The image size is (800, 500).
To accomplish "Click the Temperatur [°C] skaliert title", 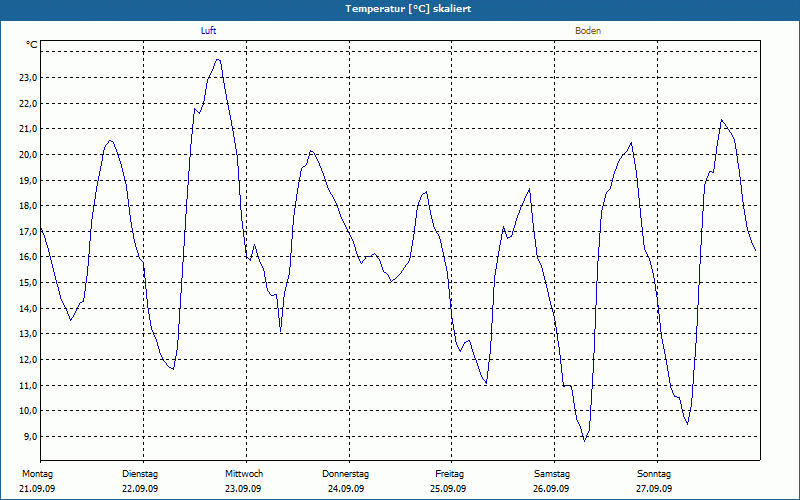I will click(x=408, y=9).
